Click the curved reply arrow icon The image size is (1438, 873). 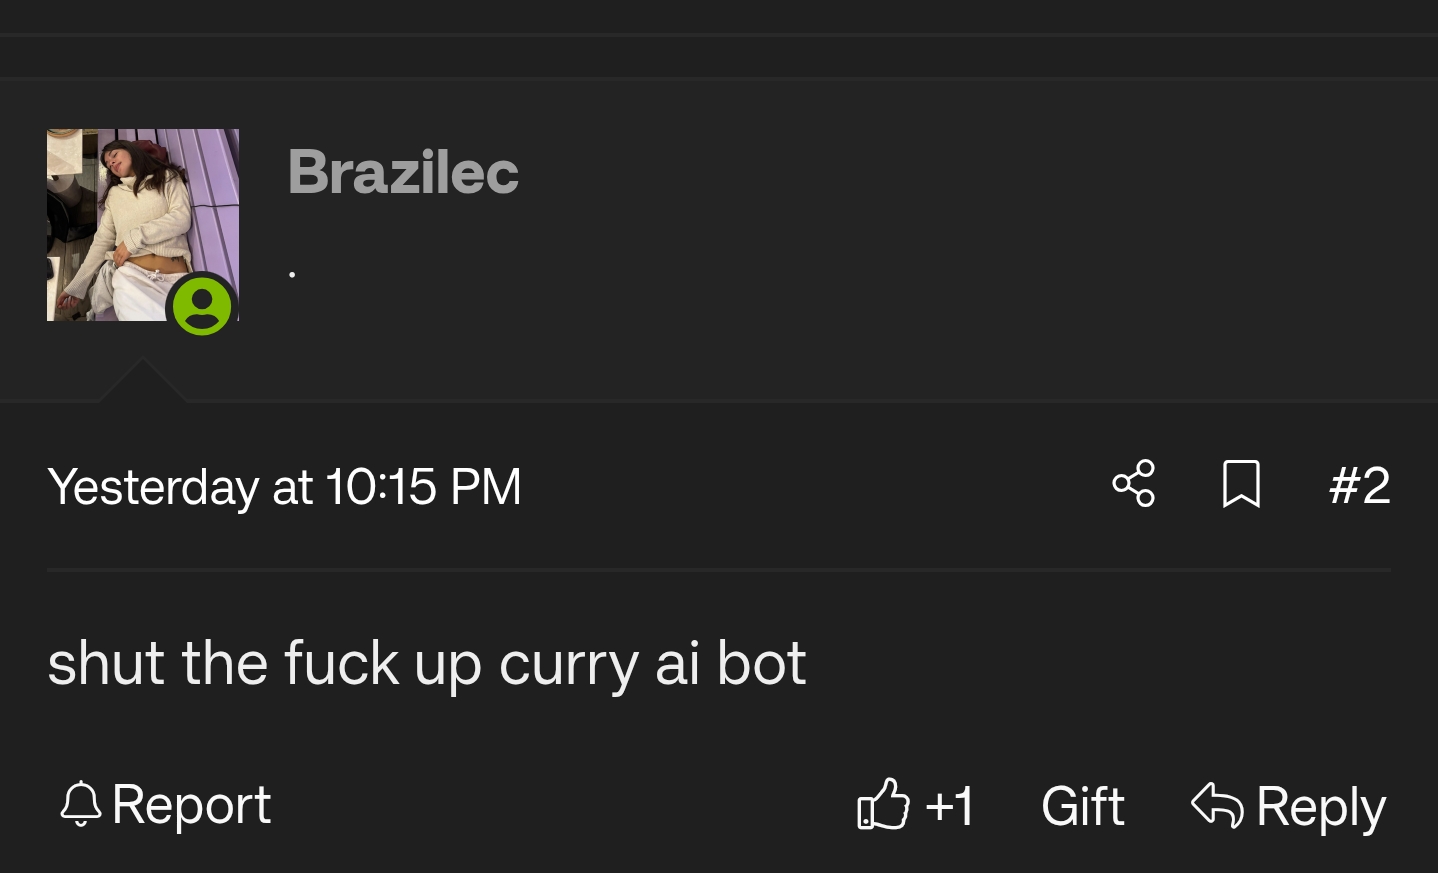point(1217,804)
